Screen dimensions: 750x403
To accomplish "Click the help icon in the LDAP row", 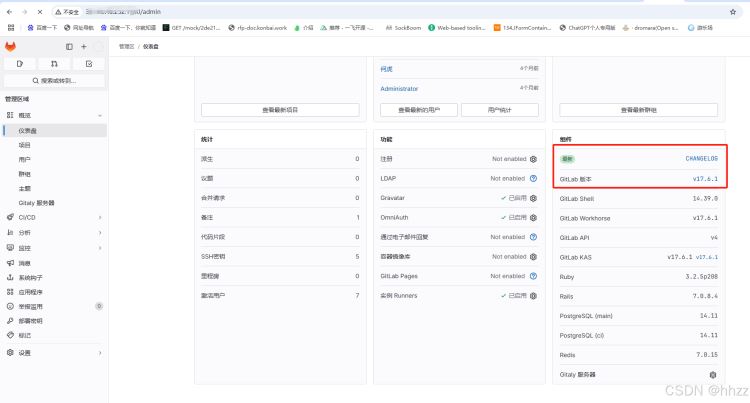I will click(533, 178).
